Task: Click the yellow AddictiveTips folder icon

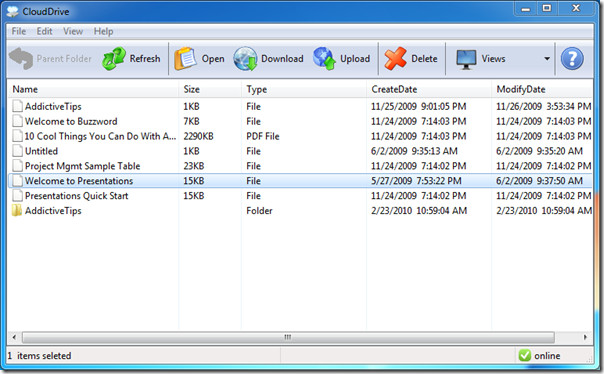Action: click(x=17, y=210)
